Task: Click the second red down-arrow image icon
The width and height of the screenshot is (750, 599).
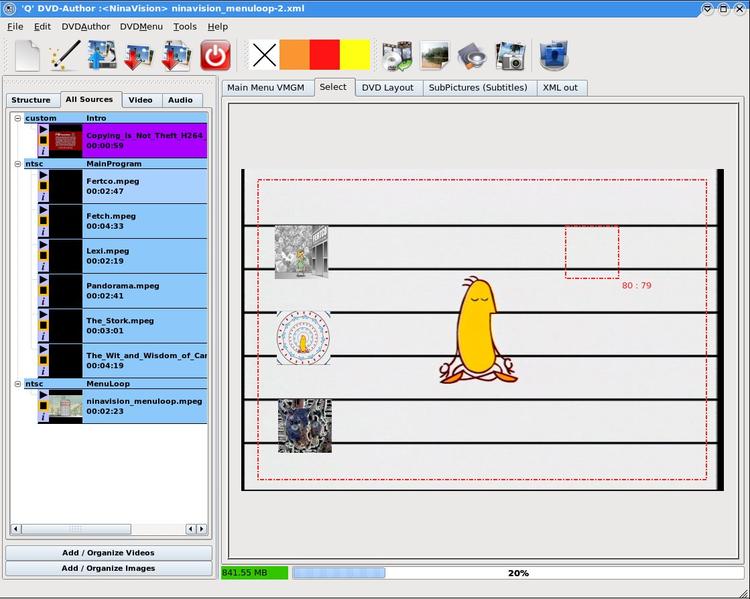Action: point(176,56)
